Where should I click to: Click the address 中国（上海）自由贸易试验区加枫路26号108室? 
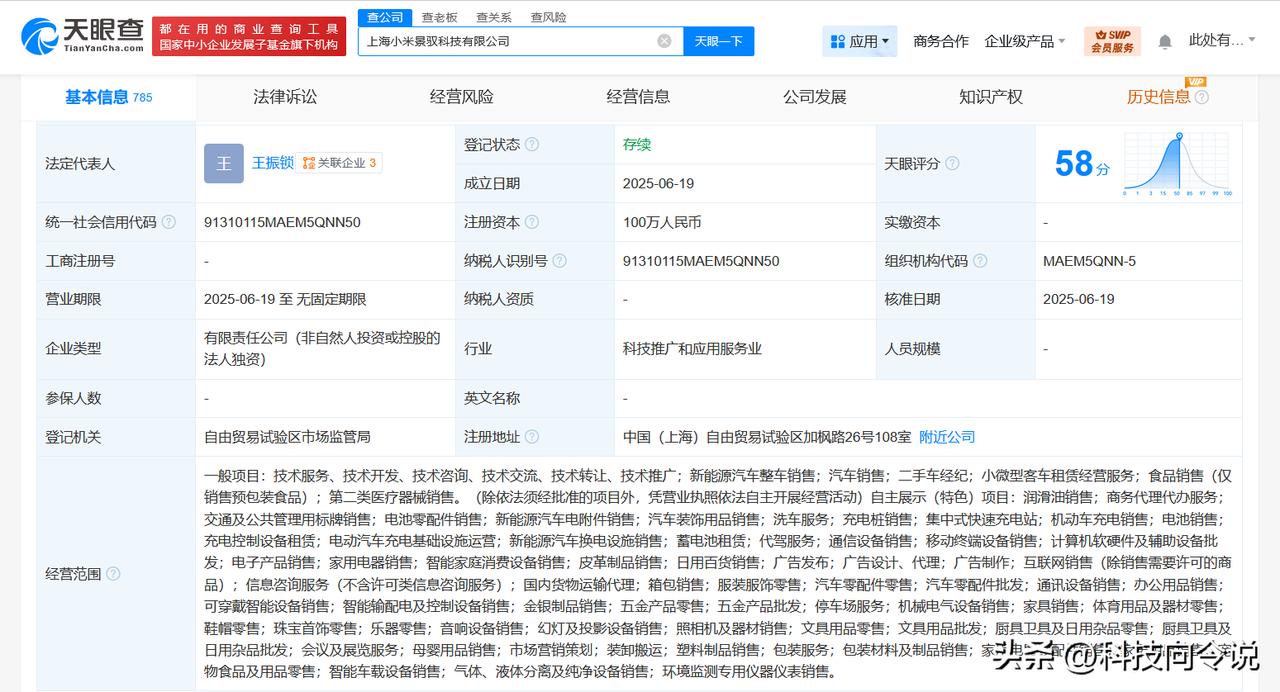click(767, 437)
